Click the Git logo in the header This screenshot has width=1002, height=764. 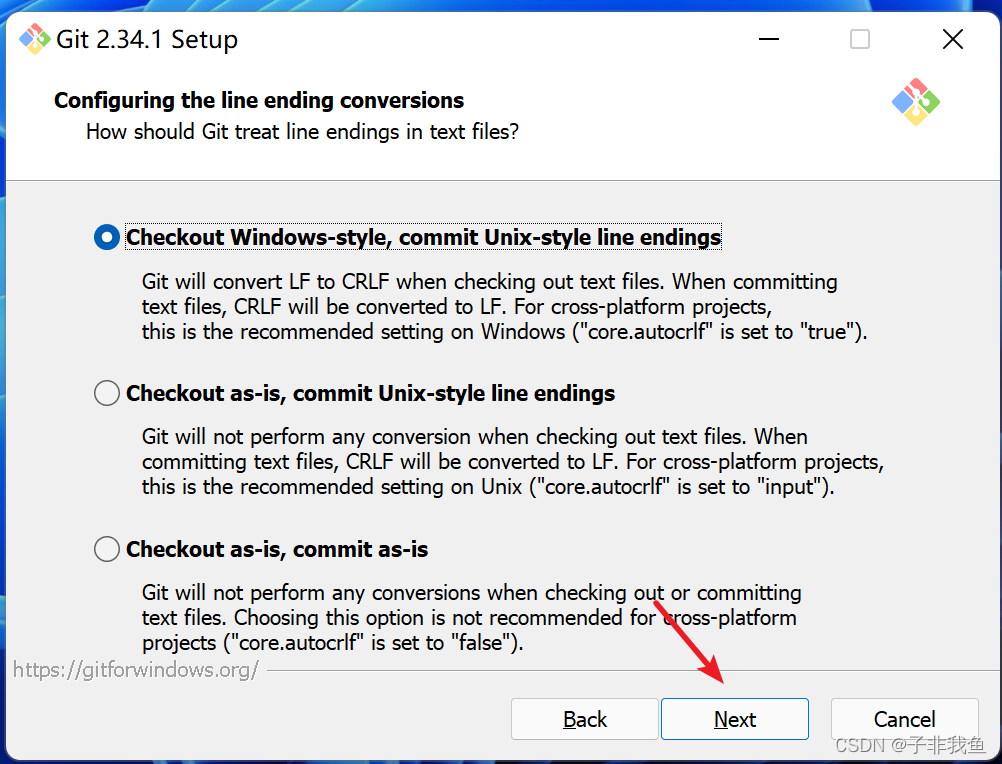[916, 102]
